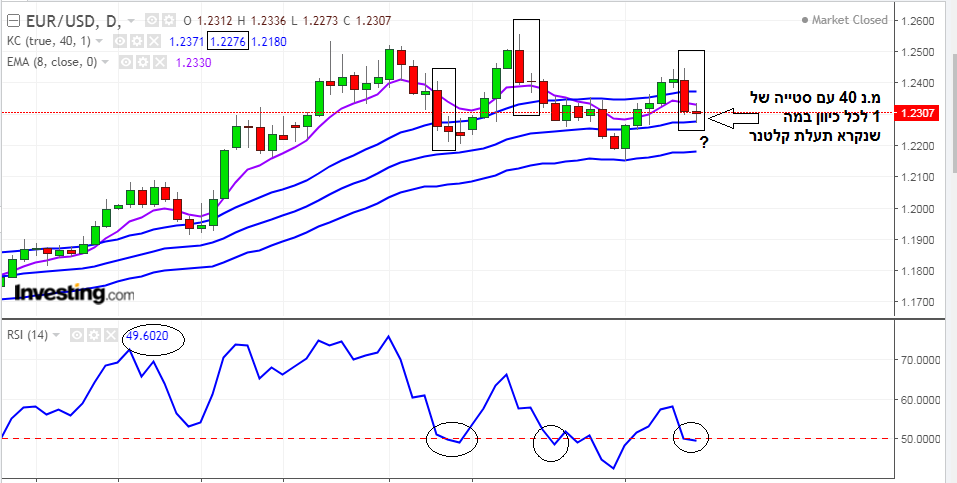This screenshot has width=957, height=483.
Task: Click the KC (true, 40, 1) label
Action: 50,42
